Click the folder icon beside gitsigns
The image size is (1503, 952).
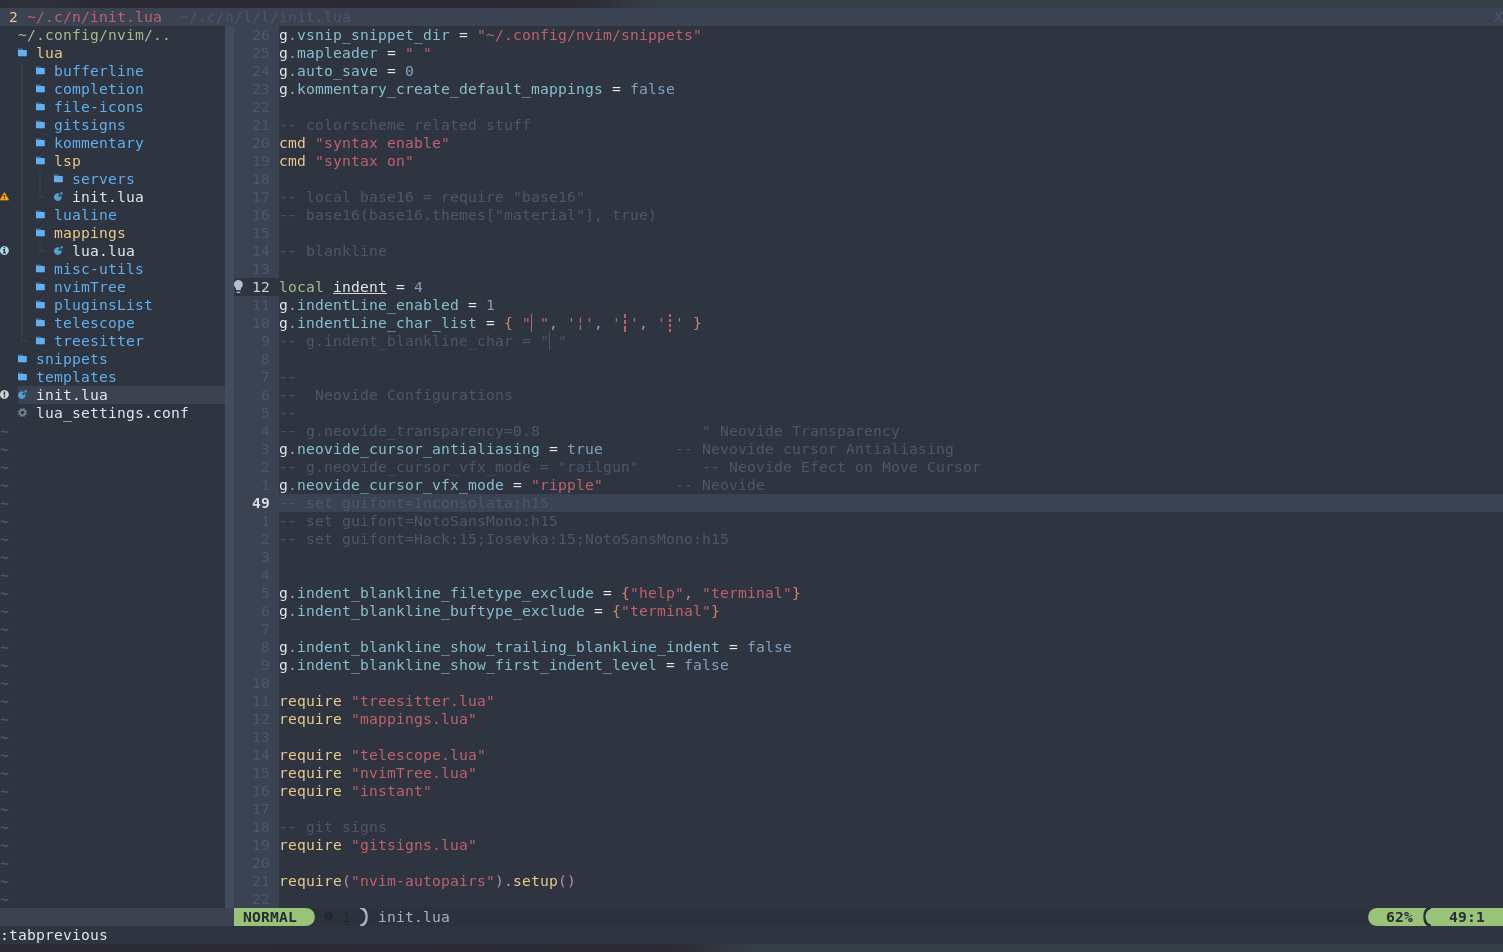[41, 125]
